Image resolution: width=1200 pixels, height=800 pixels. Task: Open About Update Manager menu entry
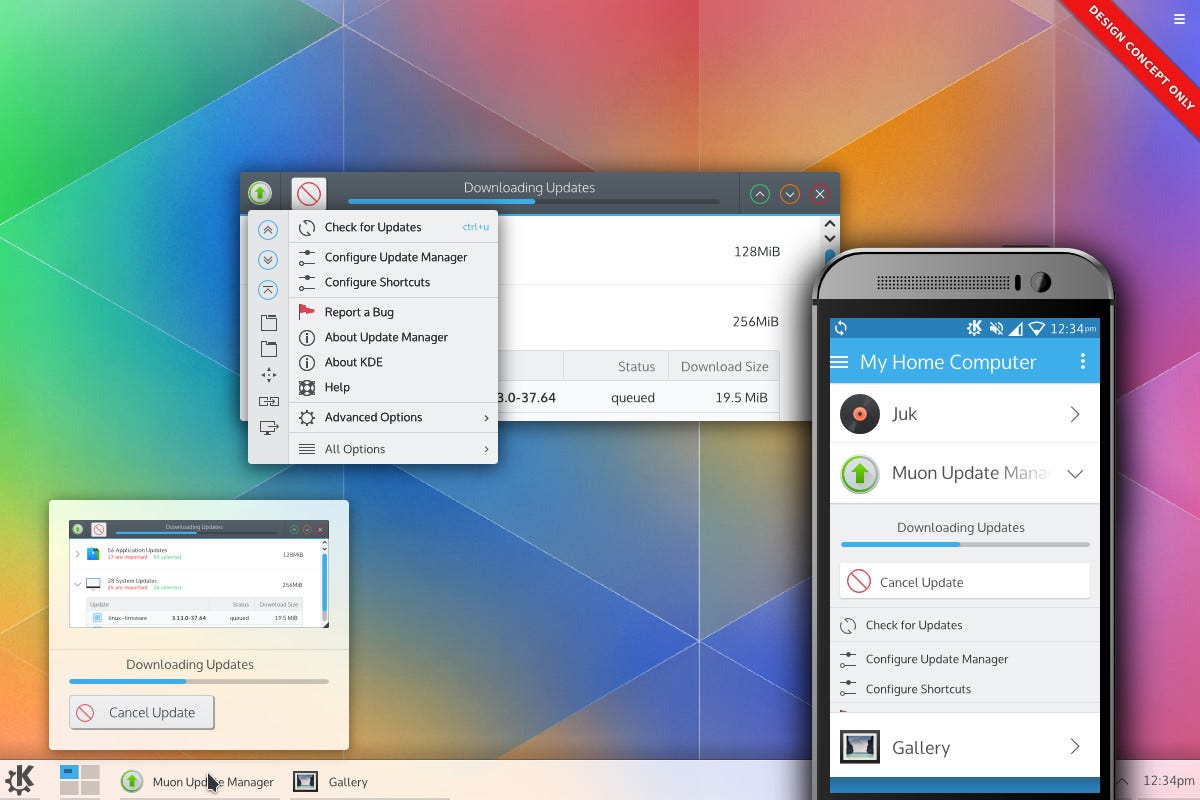pos(393,337)
